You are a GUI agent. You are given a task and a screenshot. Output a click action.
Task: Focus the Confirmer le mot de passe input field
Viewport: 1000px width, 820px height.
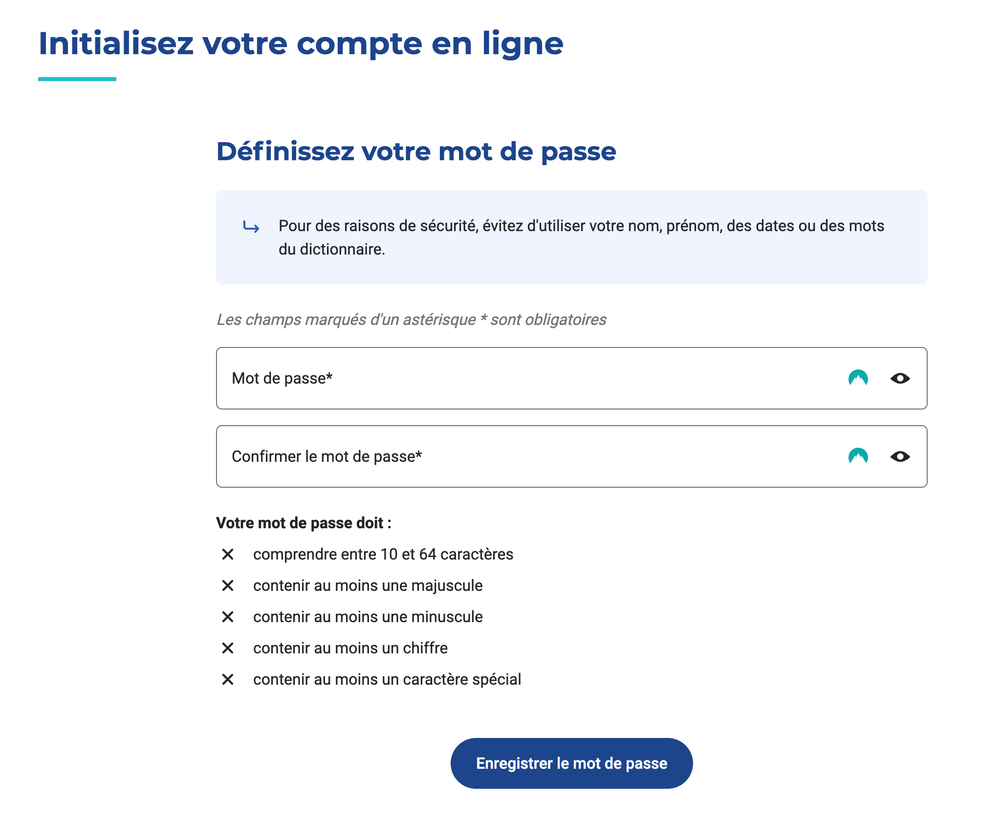coord(571,457)
